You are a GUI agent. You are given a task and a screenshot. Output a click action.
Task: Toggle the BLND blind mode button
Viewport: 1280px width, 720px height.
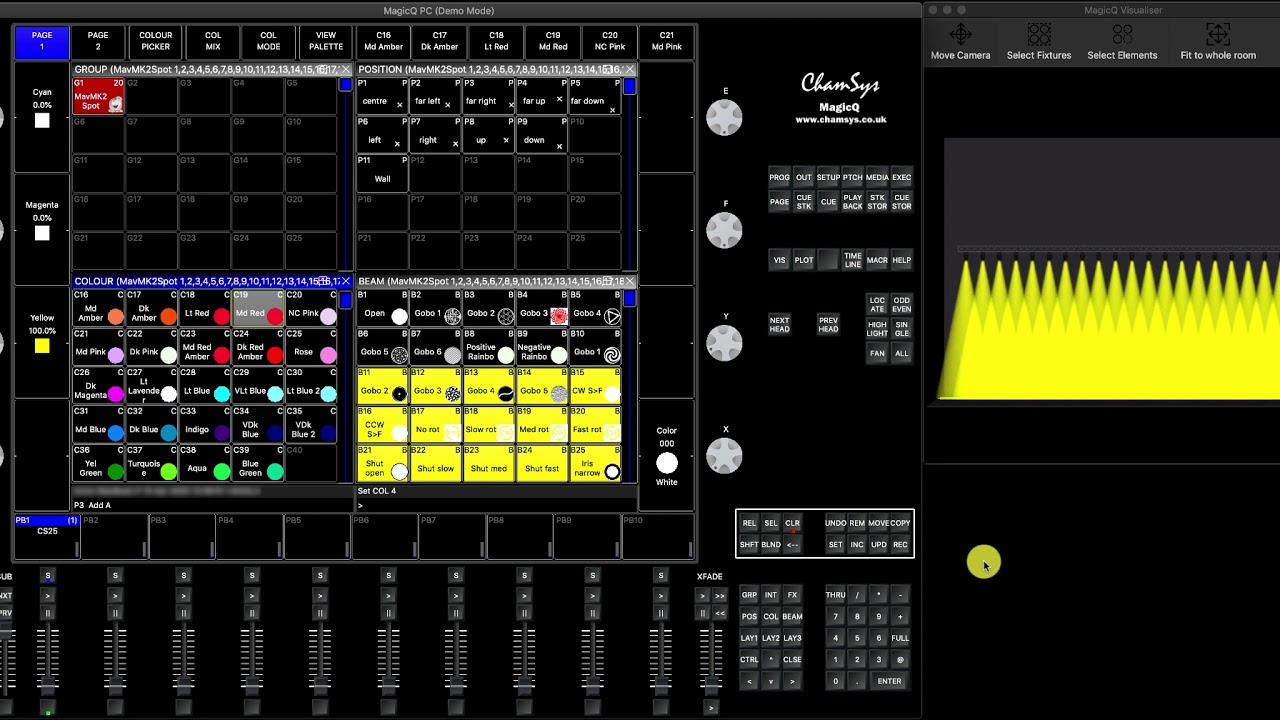tap(770, 545)
